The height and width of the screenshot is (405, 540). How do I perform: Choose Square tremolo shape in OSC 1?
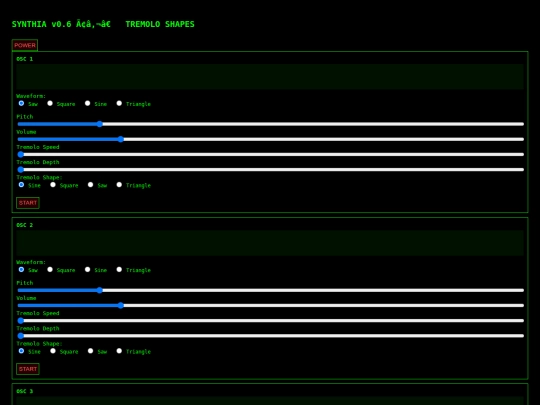[x=53, y=185]
